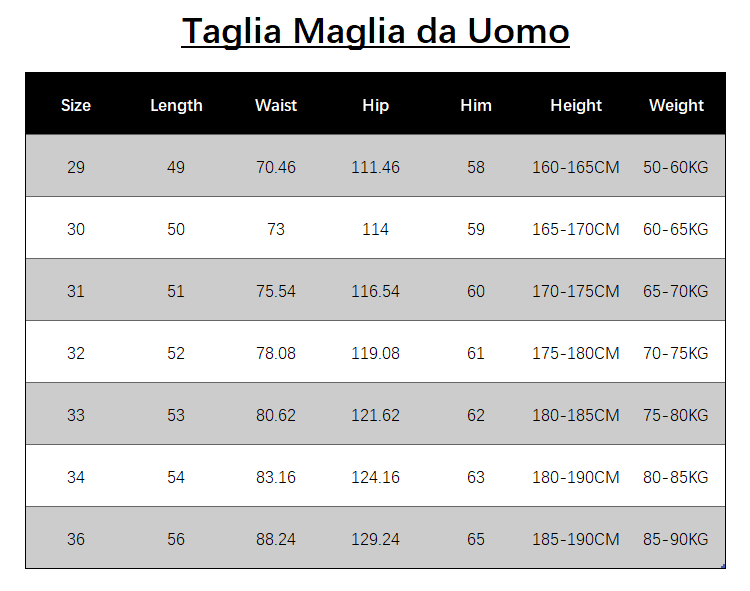Click the title 'Taglia Maglia da Uomo'
The image size is (750, 591).
coord(375,31)
